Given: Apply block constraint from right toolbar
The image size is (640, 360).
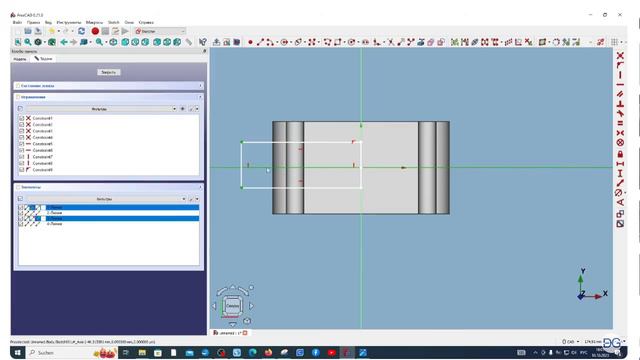Looking at the screenshot, I should pos(620,142).
